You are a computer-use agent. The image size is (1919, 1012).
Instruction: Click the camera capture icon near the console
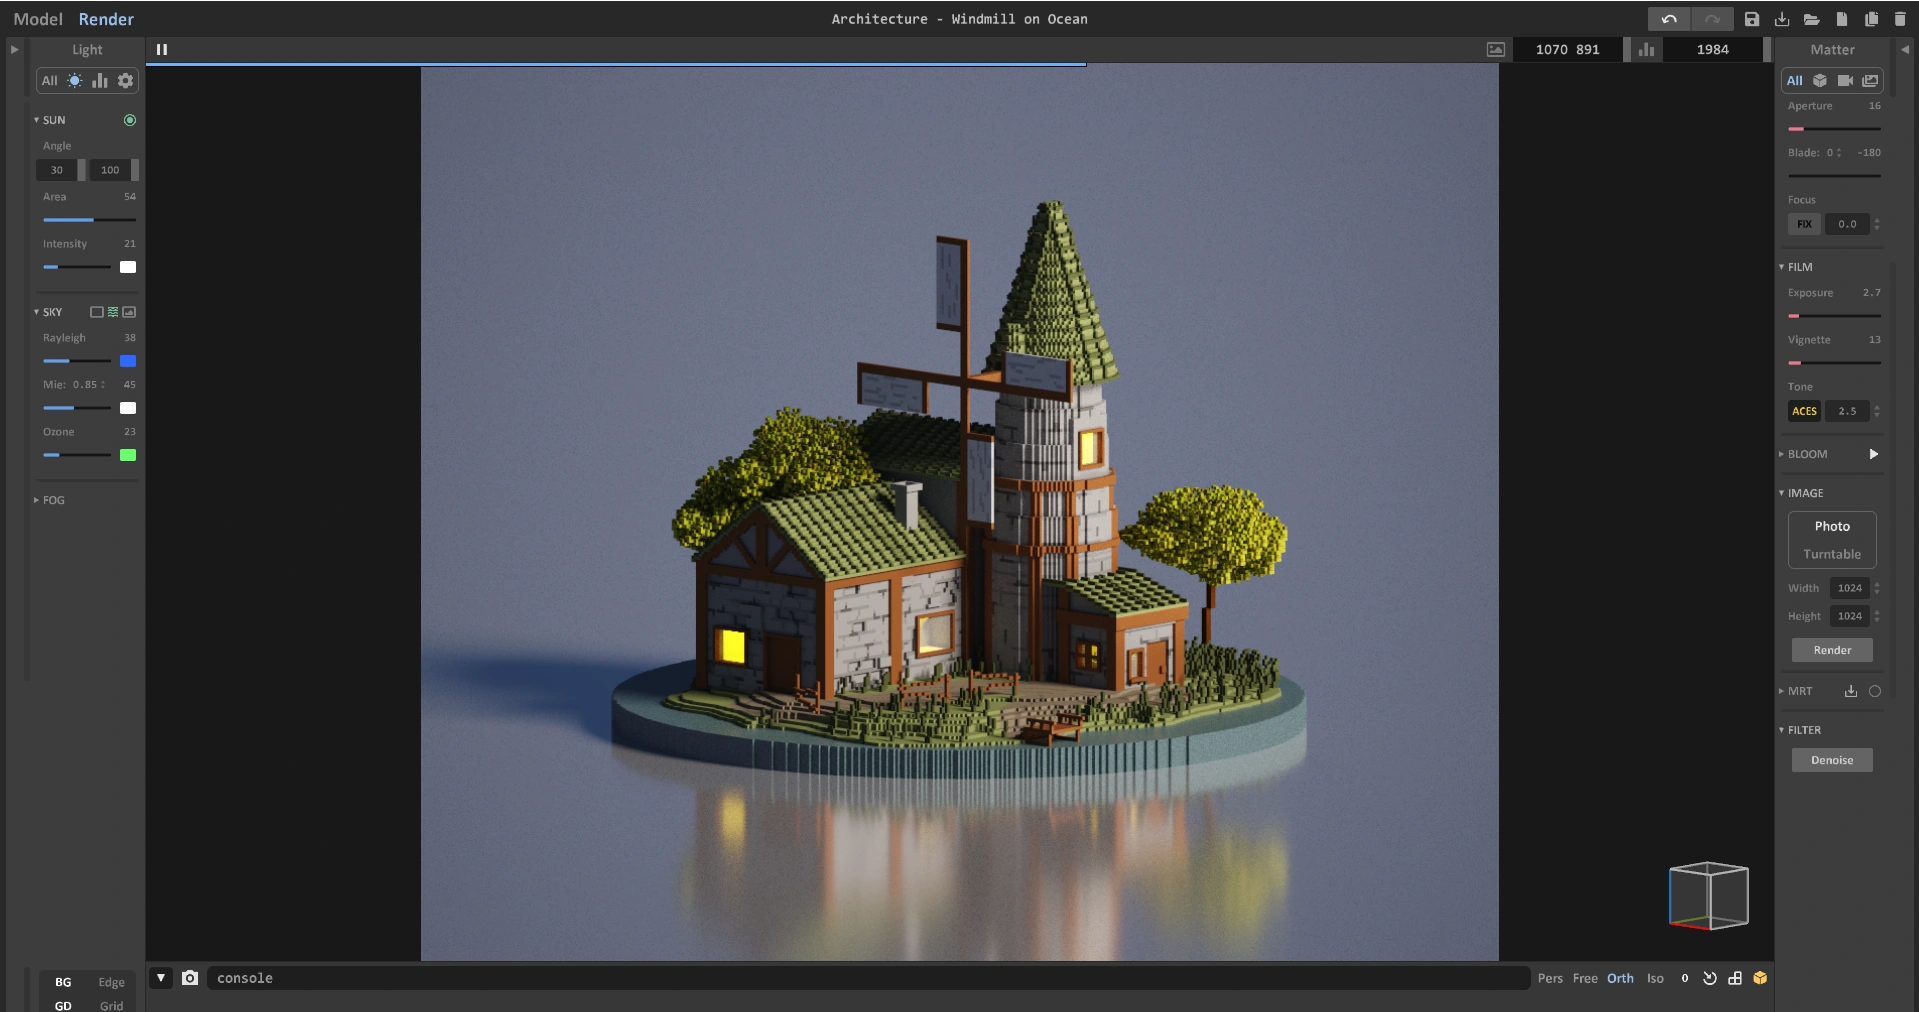pos(189,979)
